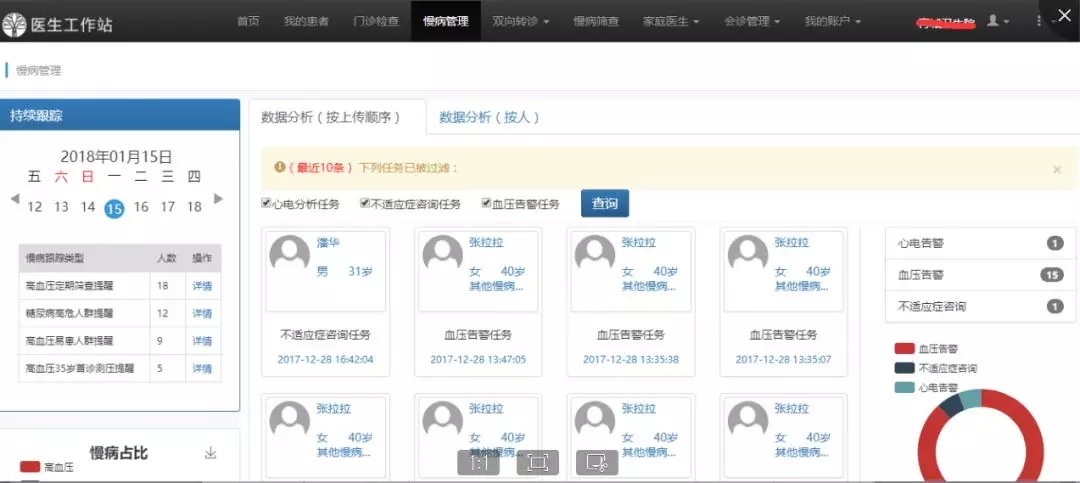Click the red 血压告警 legend swatch
This screenshot has width=1080, height=483.
(904, 349)
